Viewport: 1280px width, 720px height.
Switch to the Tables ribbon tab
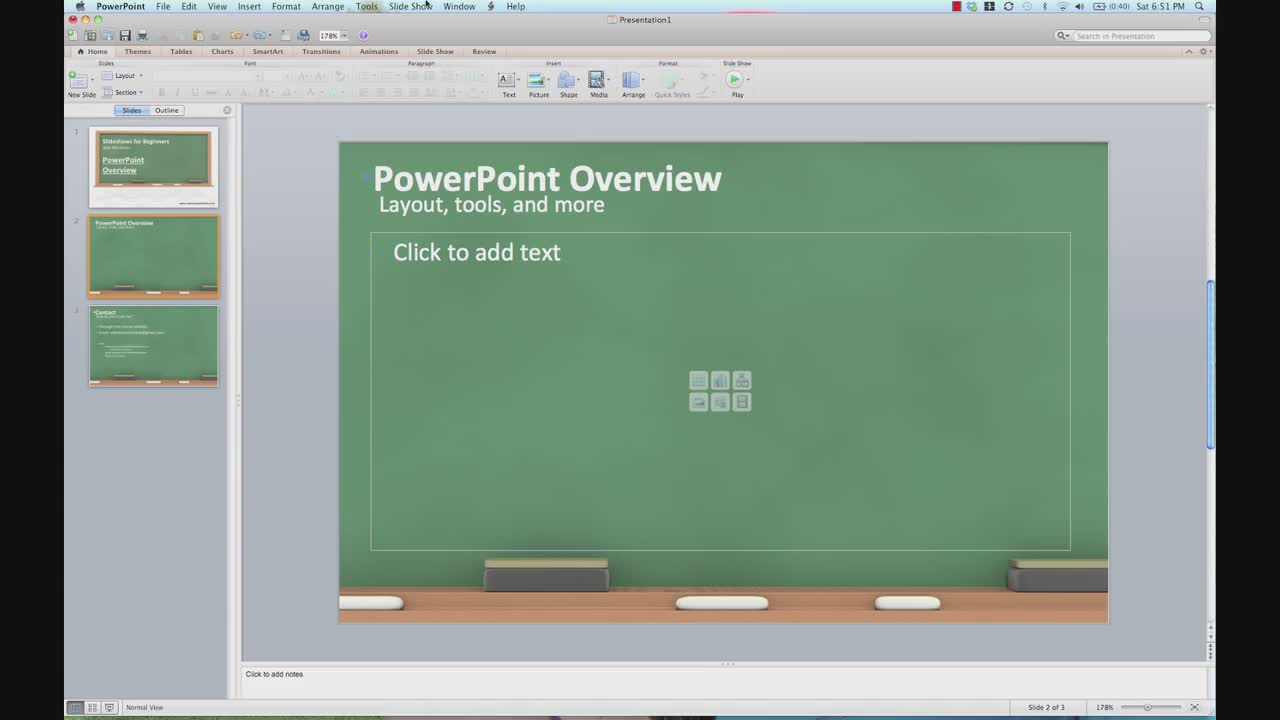pos(181,51)
